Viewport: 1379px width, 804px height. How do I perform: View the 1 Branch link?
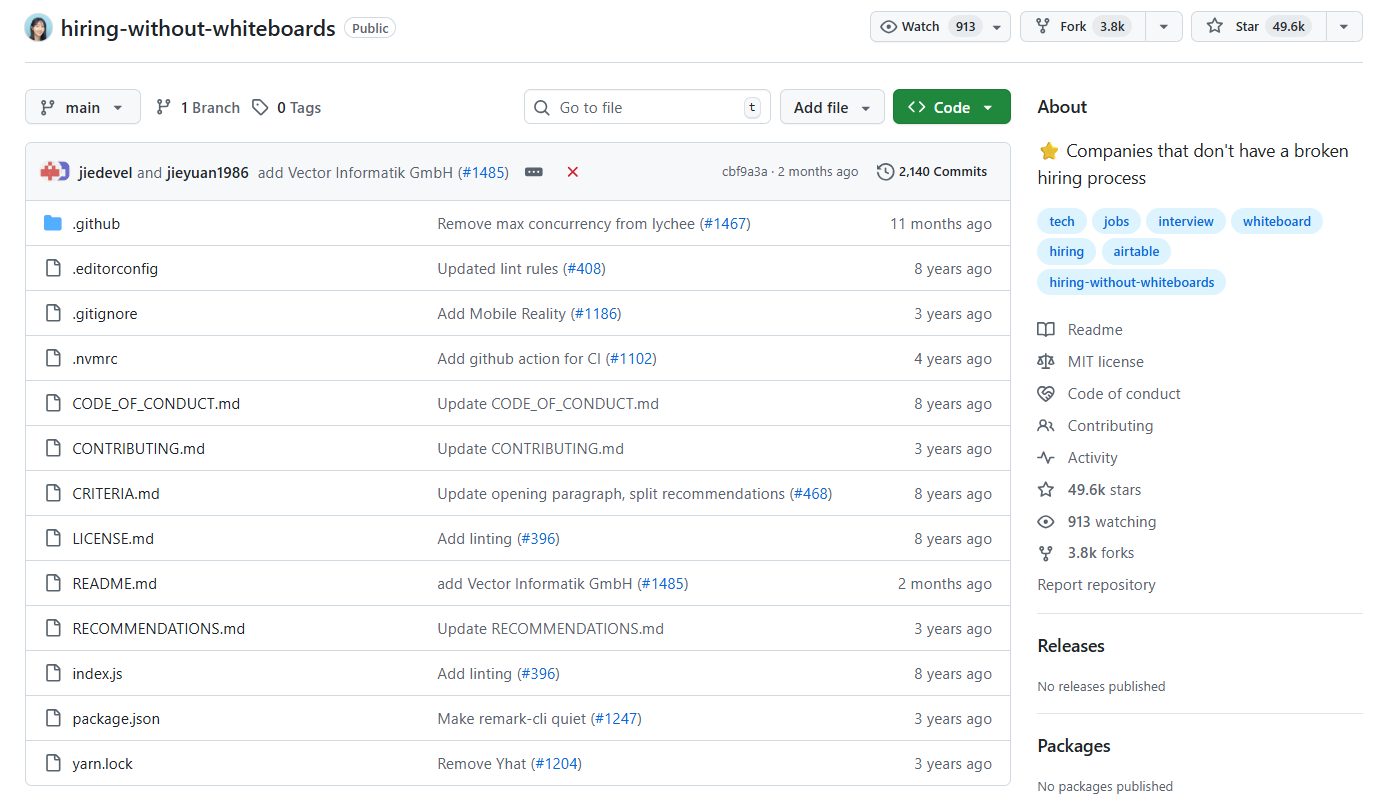[198, 107]
